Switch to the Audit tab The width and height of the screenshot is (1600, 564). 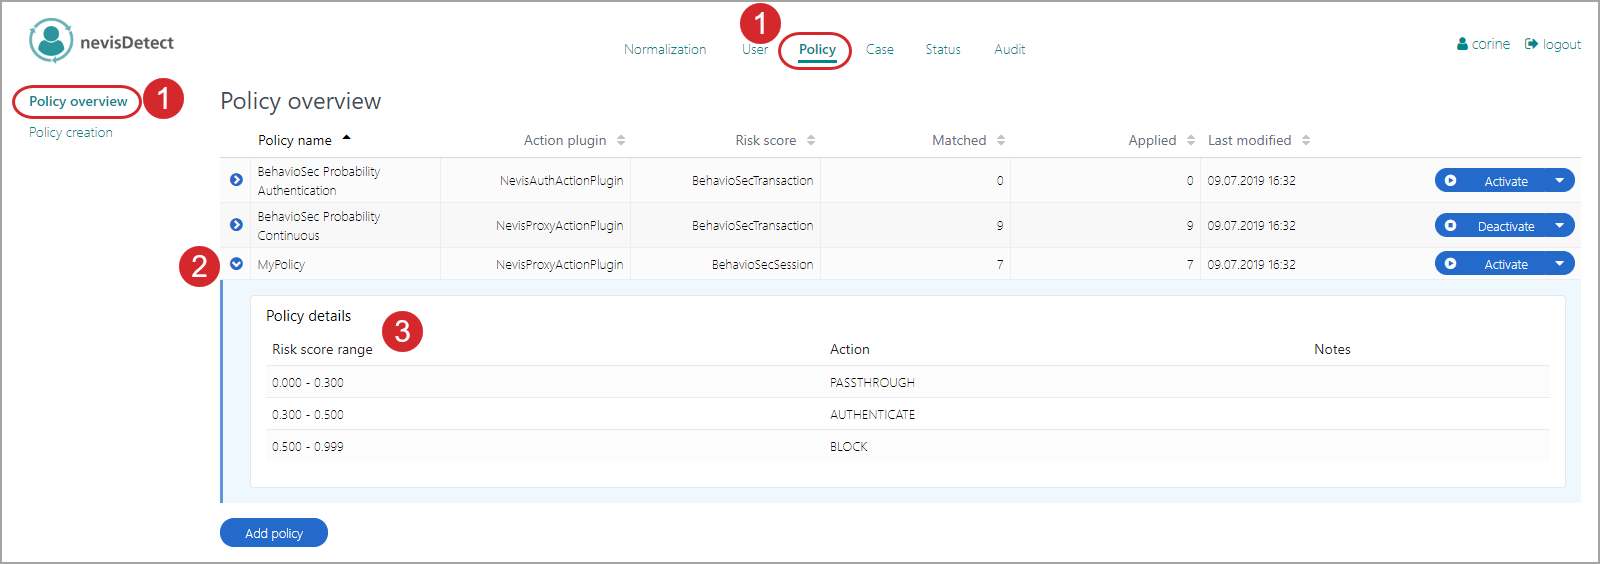point(1009,49)
